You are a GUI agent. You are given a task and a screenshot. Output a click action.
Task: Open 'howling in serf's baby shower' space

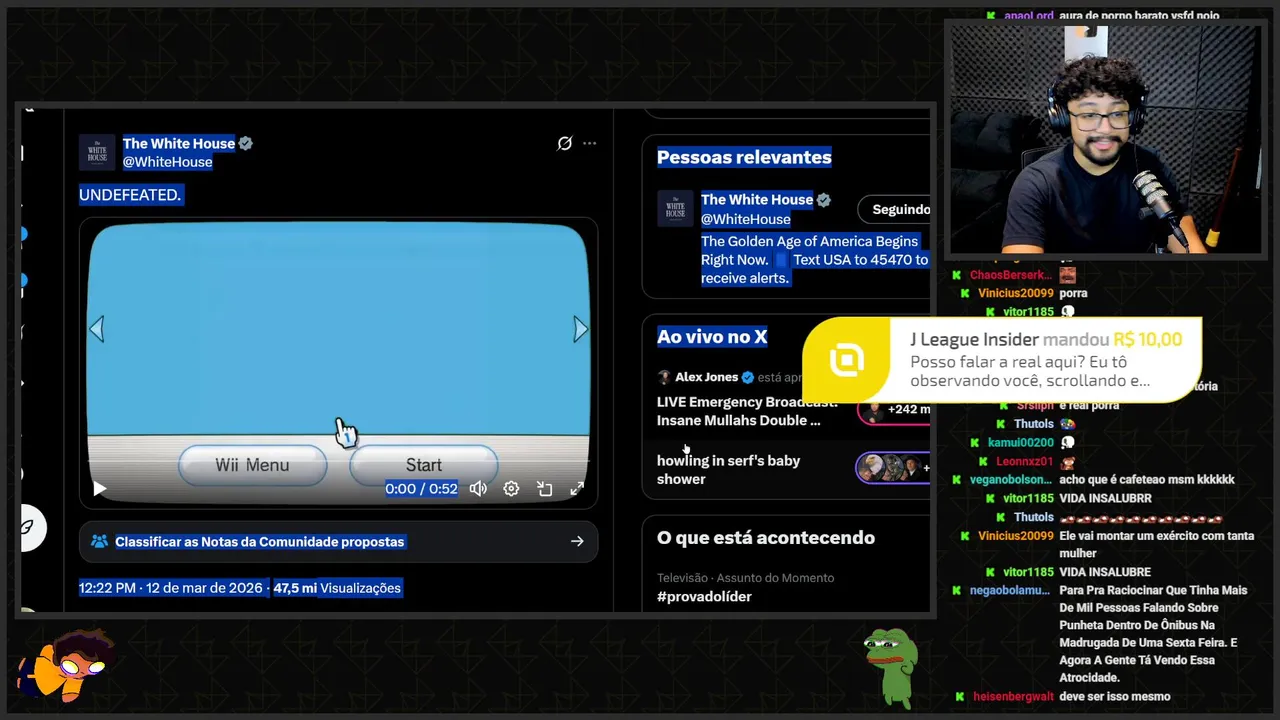(x=728, y=470)
